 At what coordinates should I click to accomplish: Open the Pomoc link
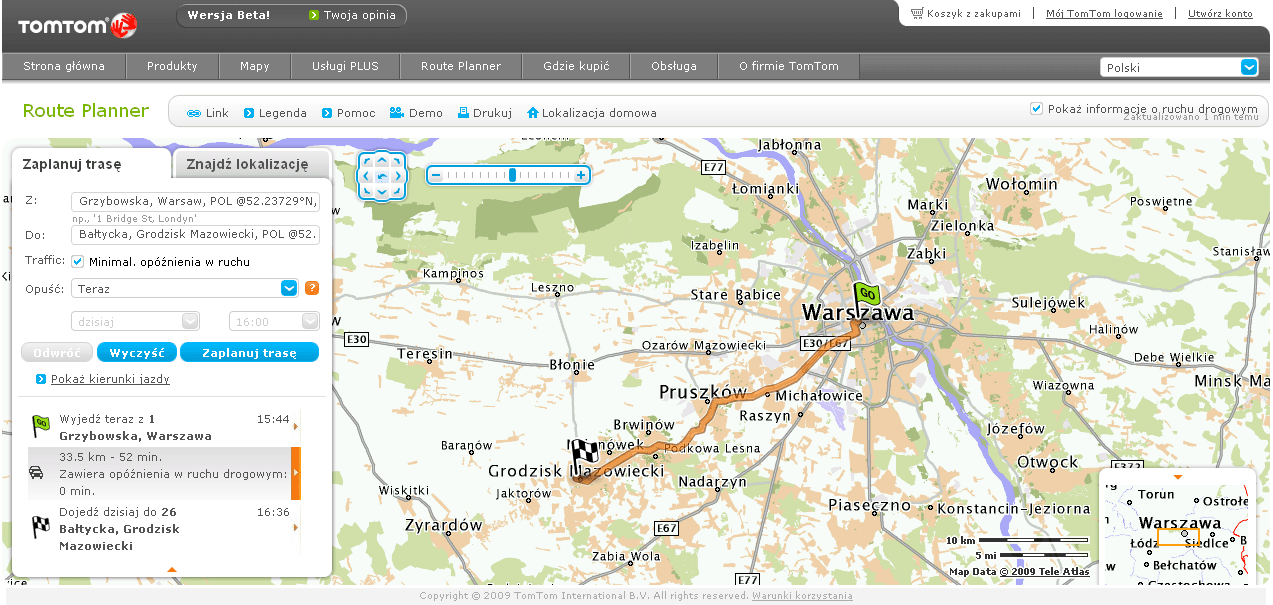[x=356, y=113]
